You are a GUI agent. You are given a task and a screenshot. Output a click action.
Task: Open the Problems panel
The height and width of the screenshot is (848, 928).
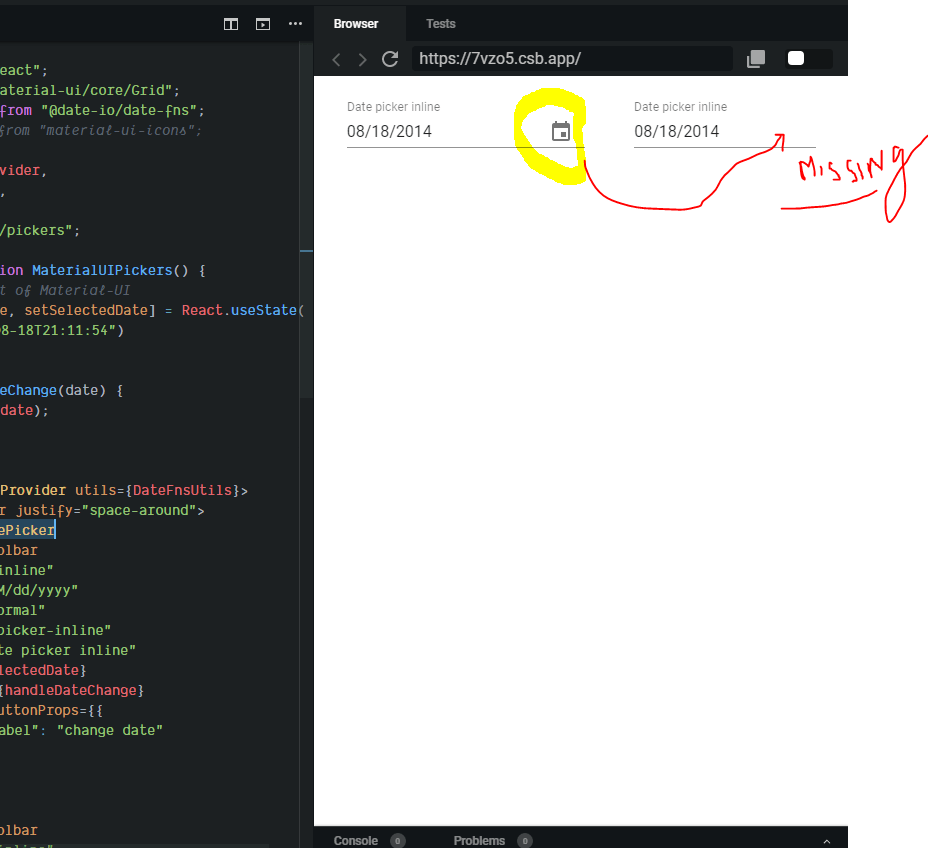click(x=479, y=840)
